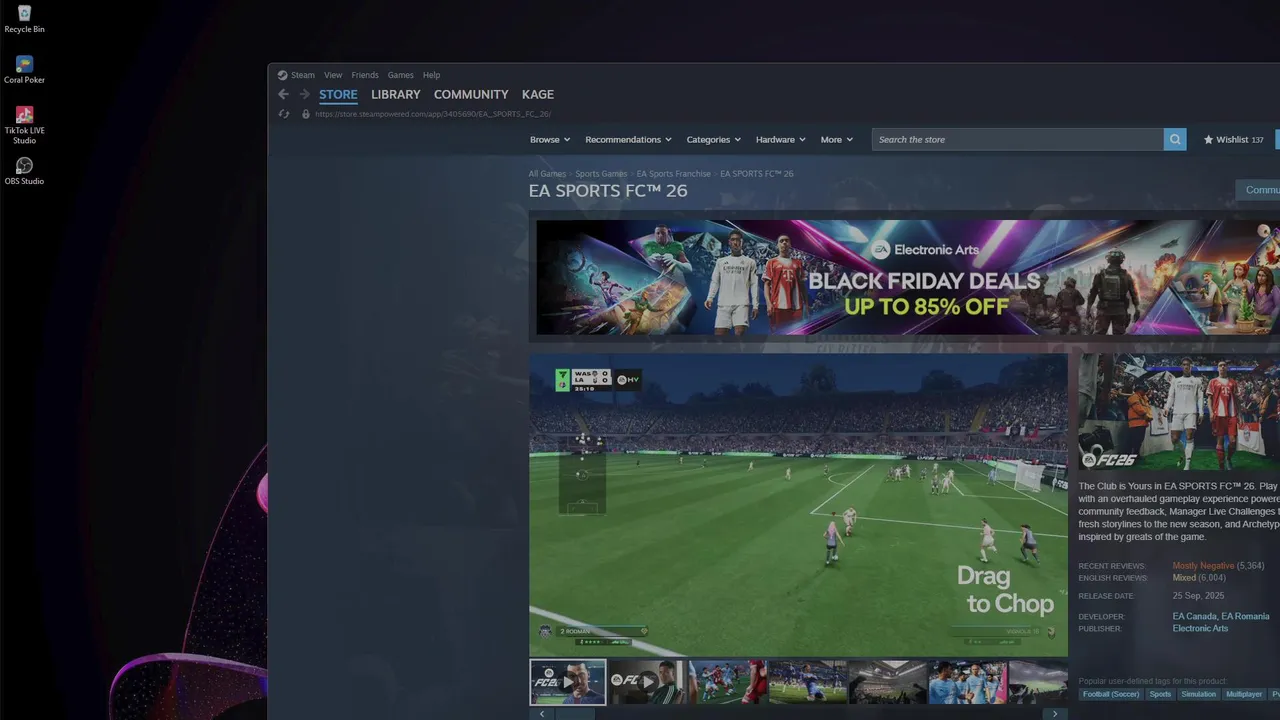The height and width of the screenshot is (720, 1280).
Task: Open the Mixed English reviews link
Action: tap(1184, 578)
